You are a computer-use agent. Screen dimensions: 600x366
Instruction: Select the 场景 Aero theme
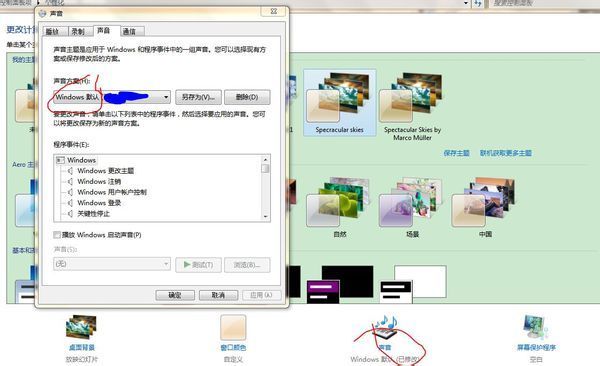click(411, 207)
